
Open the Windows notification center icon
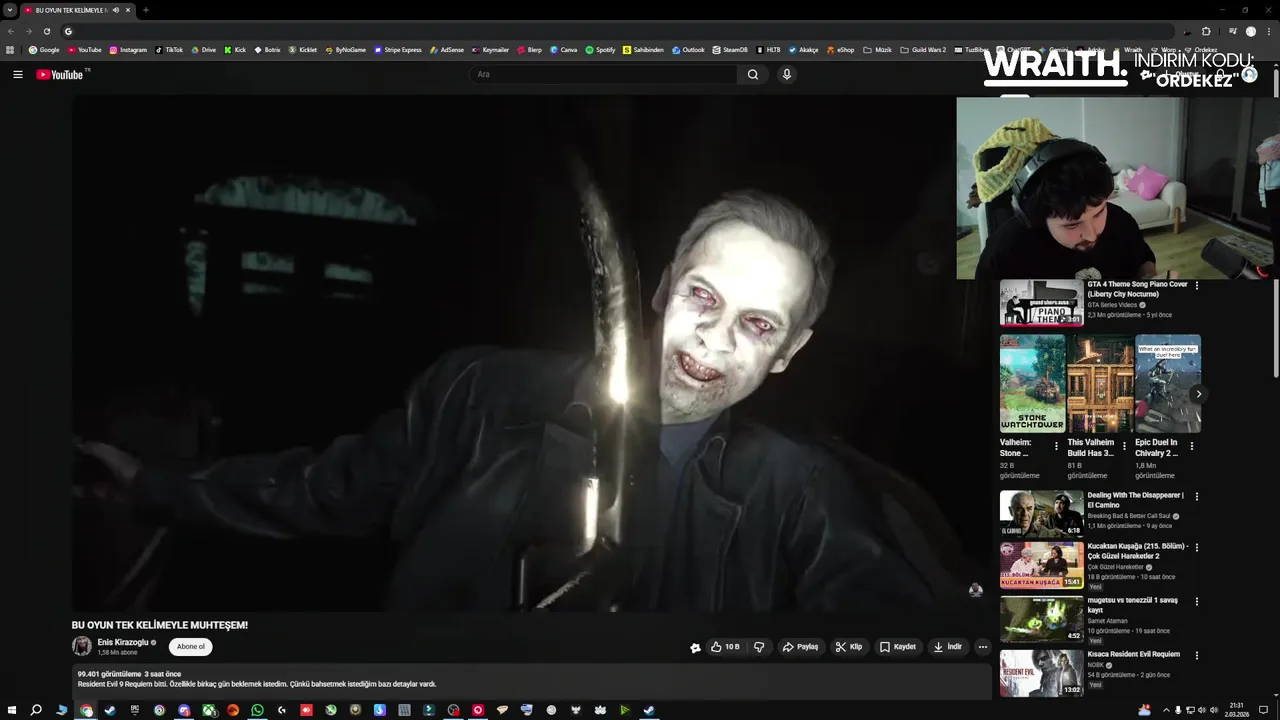(x=1264, y=710)
